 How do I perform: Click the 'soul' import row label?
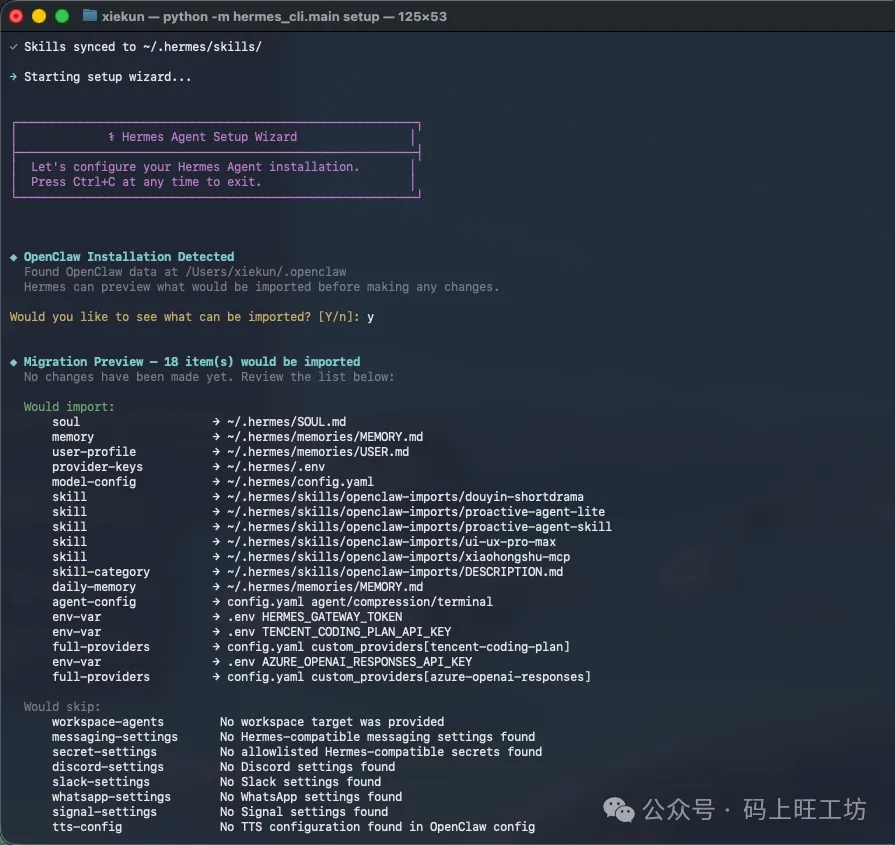coord(66,422)
